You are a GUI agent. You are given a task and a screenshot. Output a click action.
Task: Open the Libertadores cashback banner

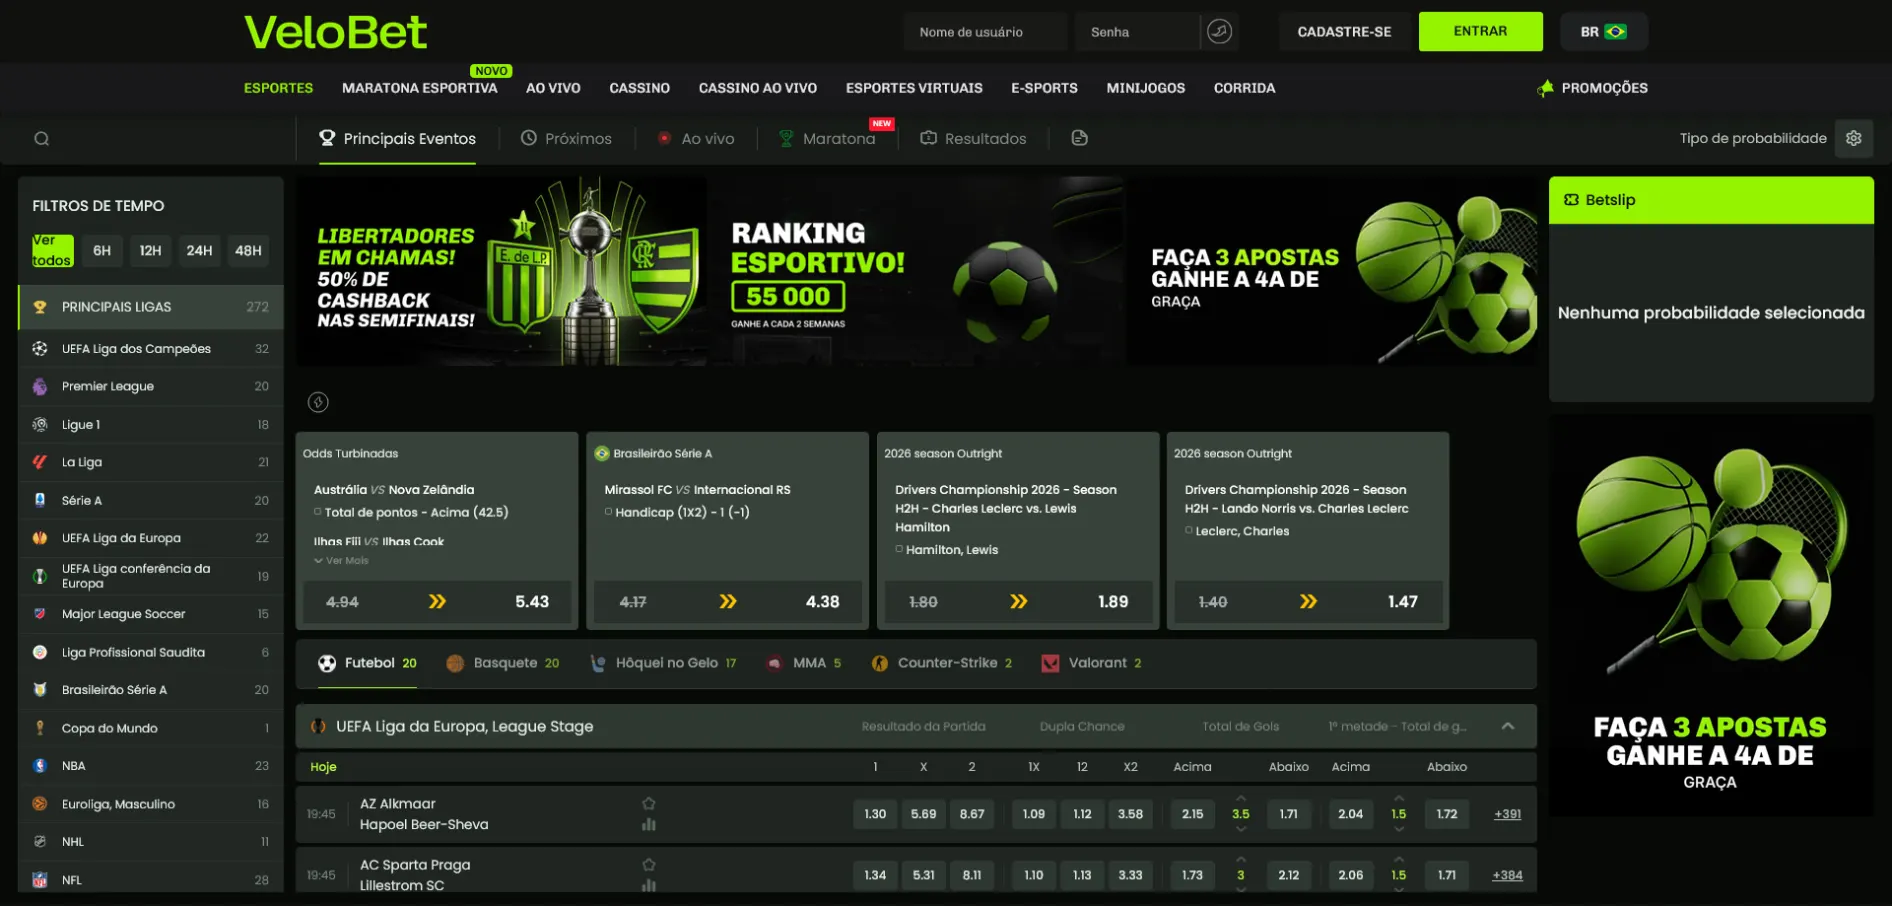pyautogui.click(x=502, y=271)
